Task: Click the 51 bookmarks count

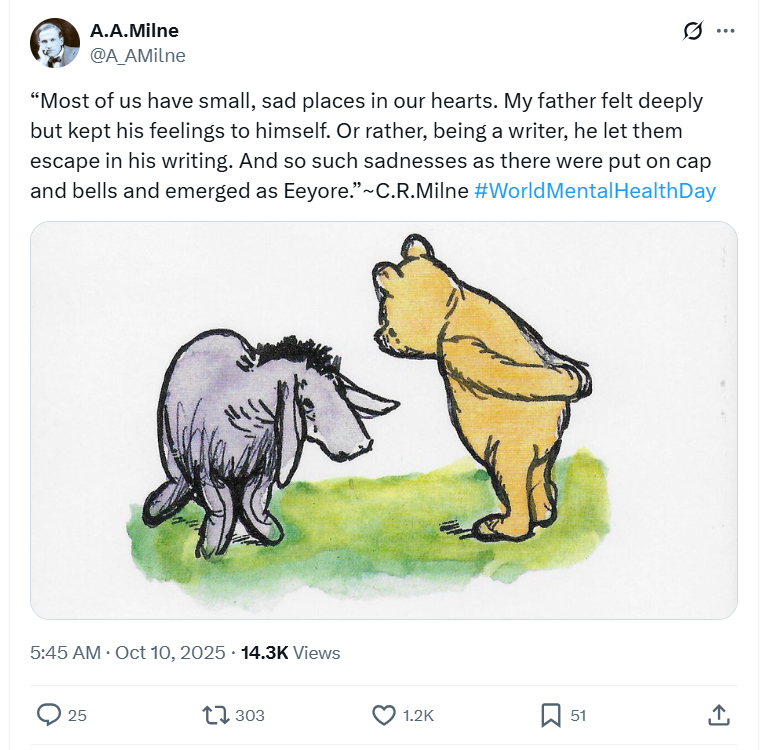Action: [578, 715]
